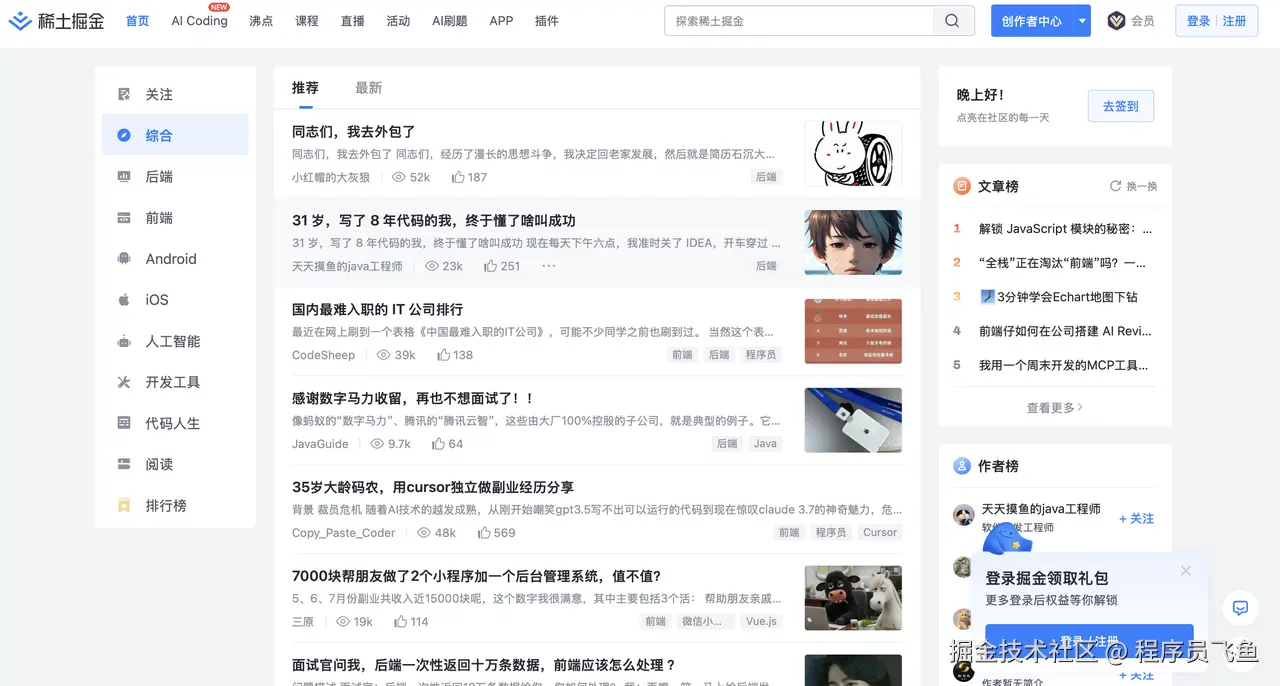The image size is (1280, 686).
Task: Open ranked article 3分钟学会Echart地图下钻
Action: pyautogui.click(x=1058, y=297)
